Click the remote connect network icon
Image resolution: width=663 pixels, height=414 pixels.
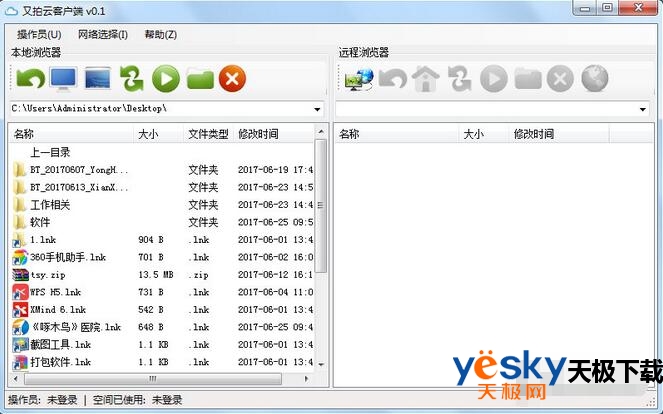click(357, 78)
